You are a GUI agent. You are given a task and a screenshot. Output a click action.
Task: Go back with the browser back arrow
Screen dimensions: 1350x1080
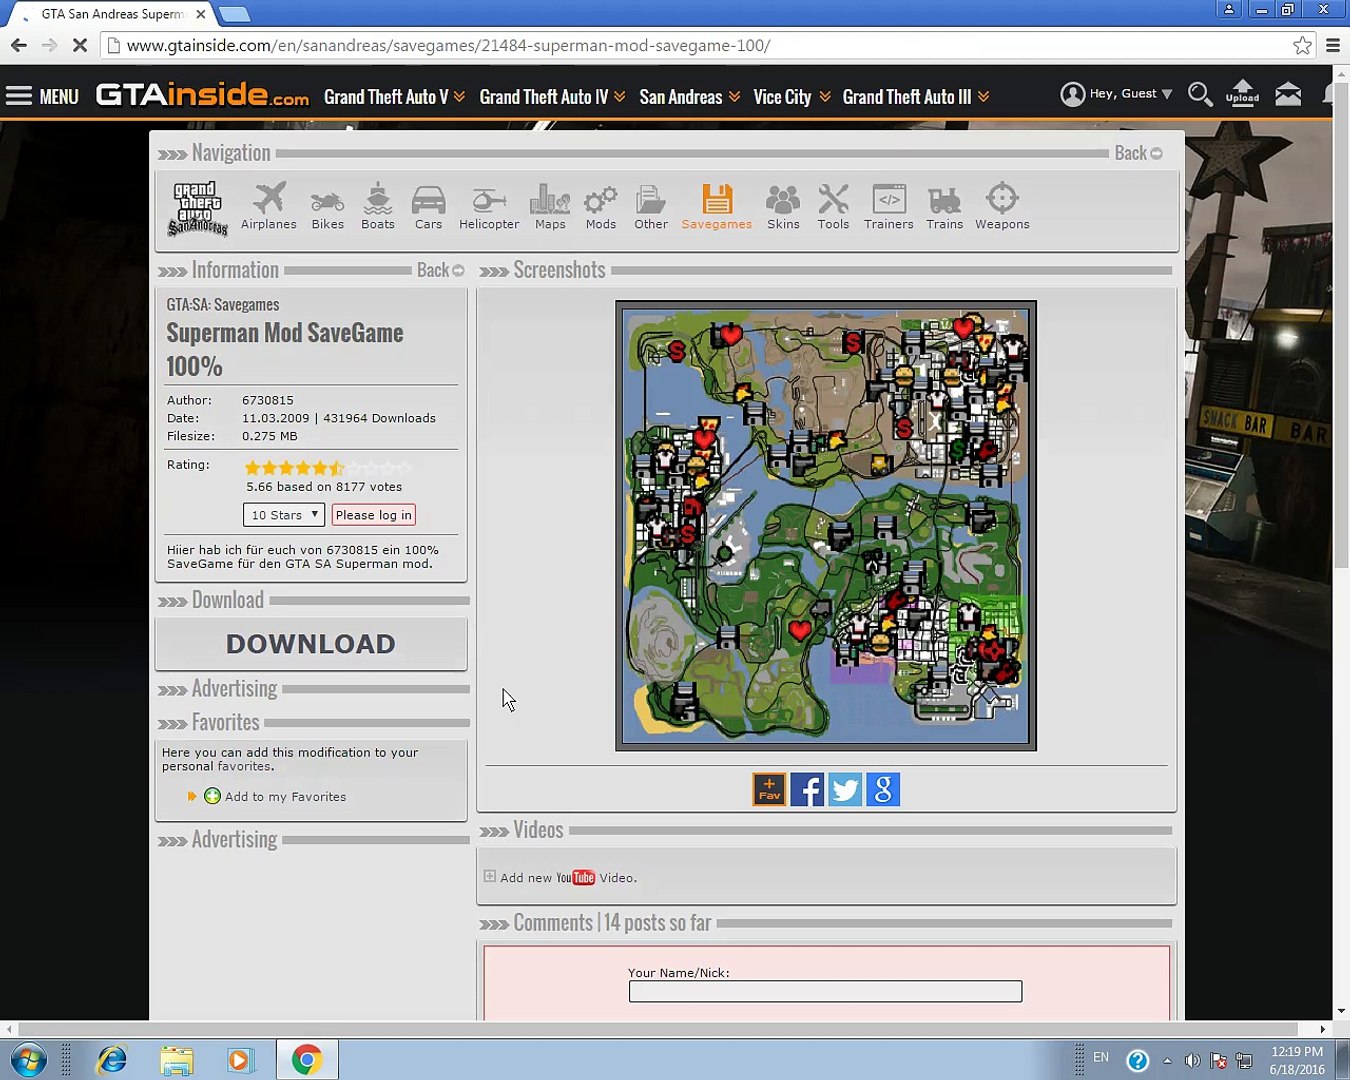tap(18, 45)
